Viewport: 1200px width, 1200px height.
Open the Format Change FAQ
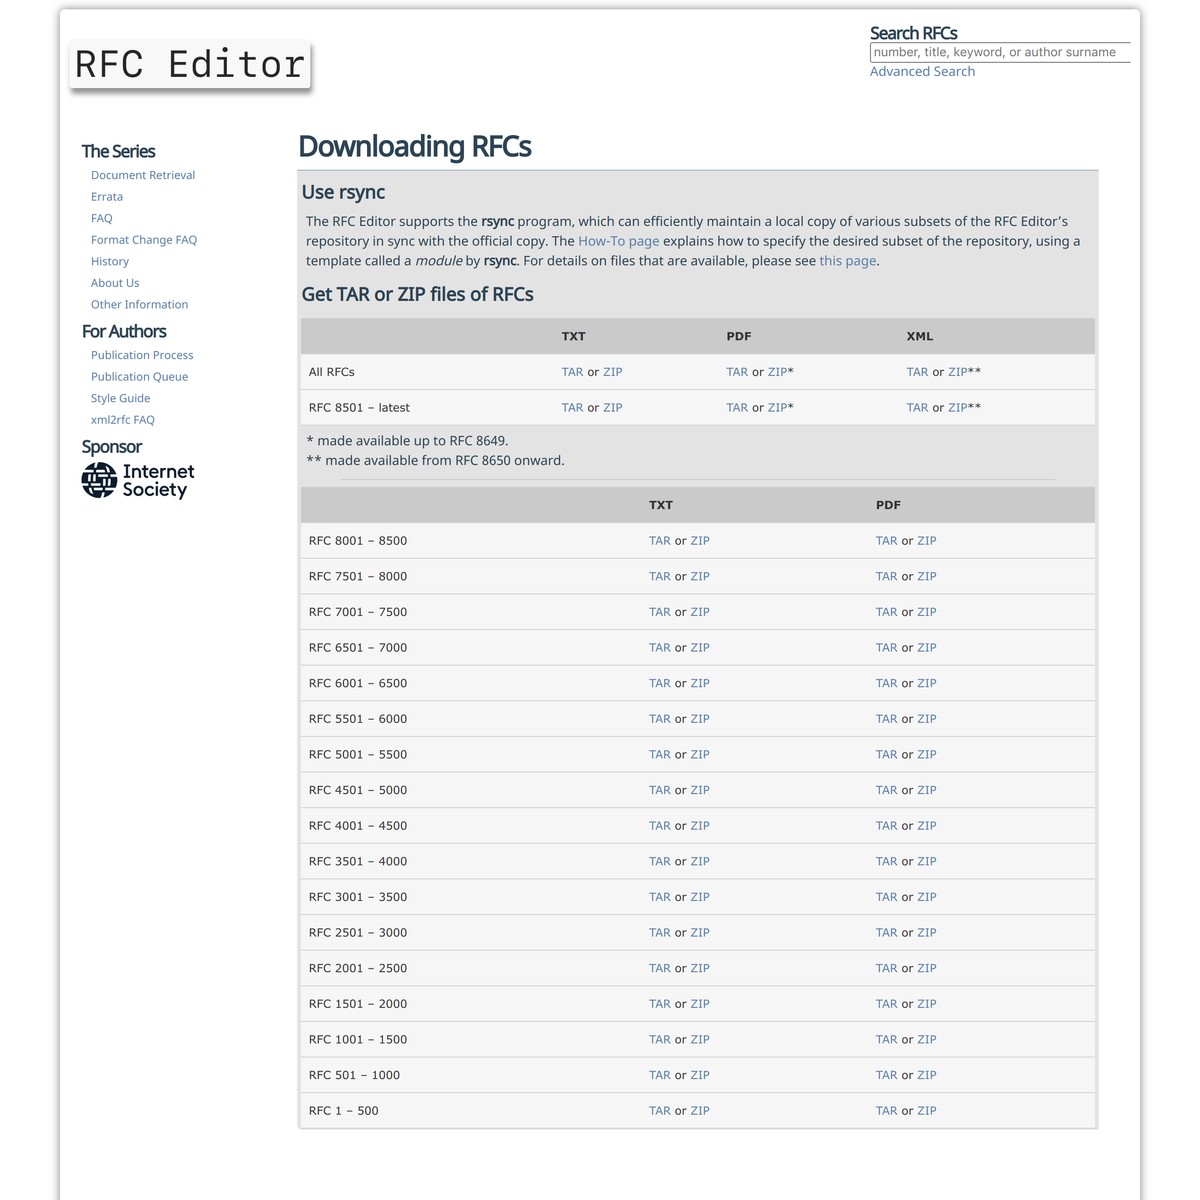click(144, 239)
